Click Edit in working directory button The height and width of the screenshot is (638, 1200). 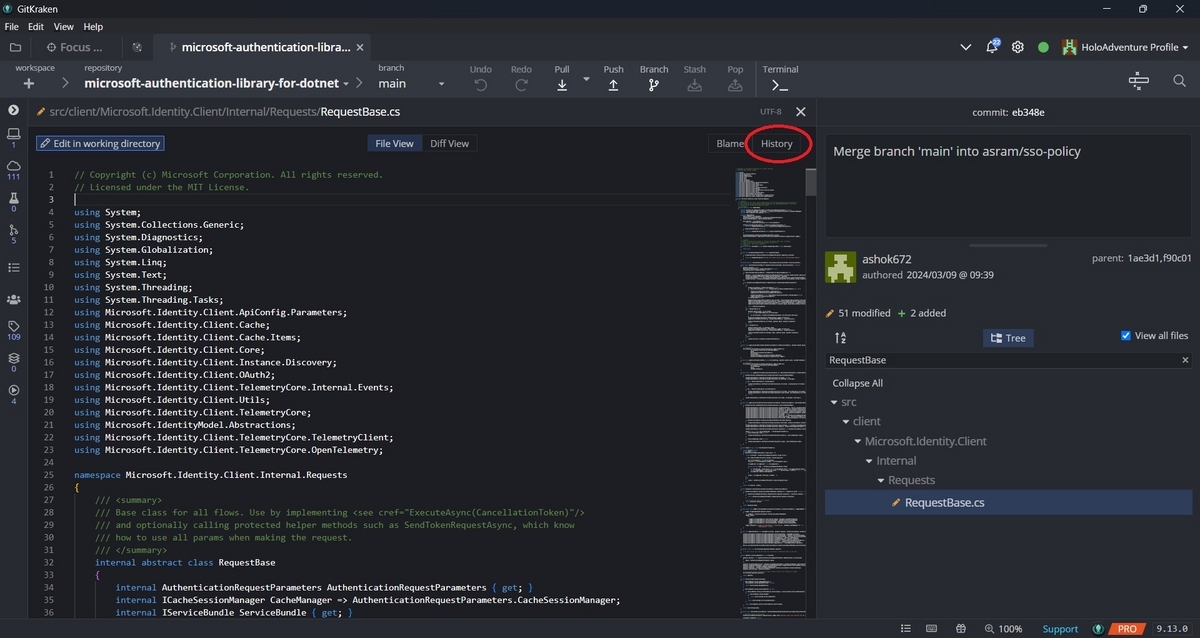pyautogui.click(x=100, y=143)
